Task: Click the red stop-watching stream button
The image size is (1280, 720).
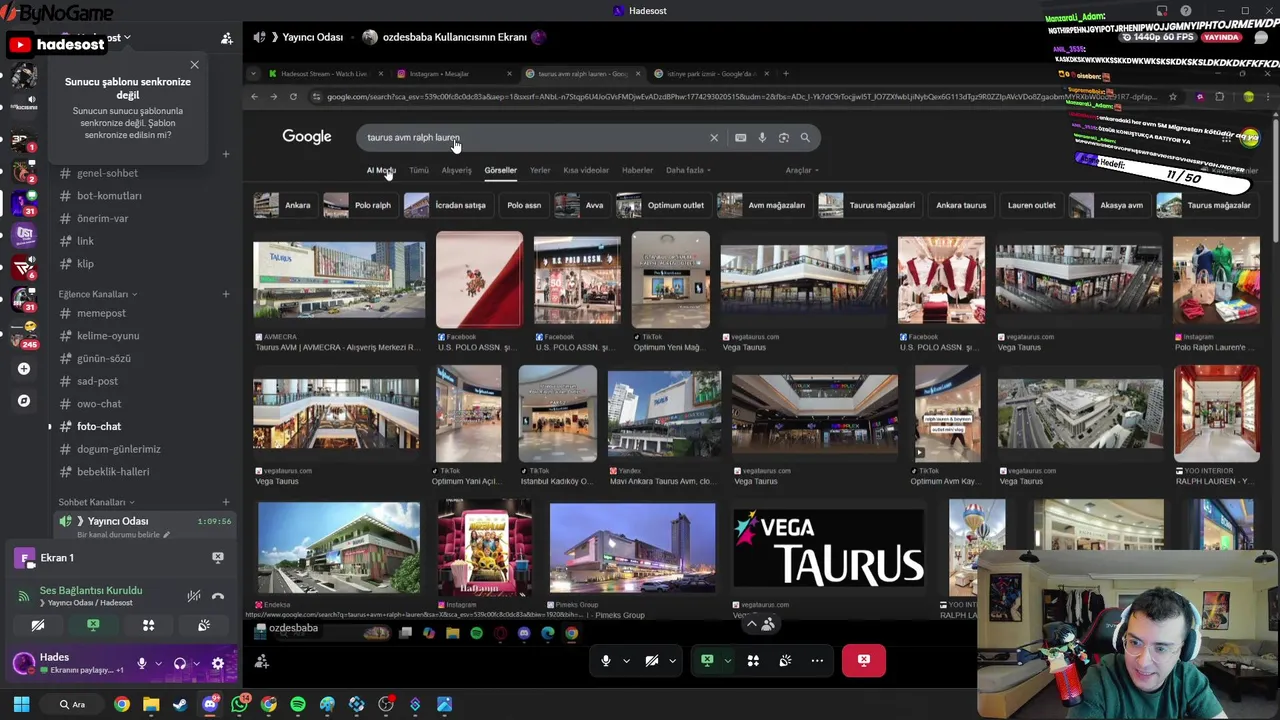Action: click(x=864, y=660)
